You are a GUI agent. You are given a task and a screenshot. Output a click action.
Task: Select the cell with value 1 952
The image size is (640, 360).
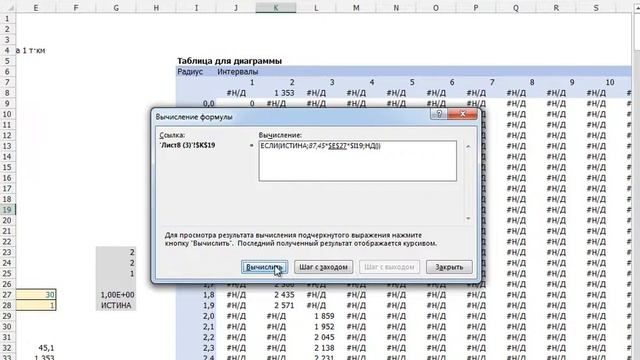click(316, 327)
